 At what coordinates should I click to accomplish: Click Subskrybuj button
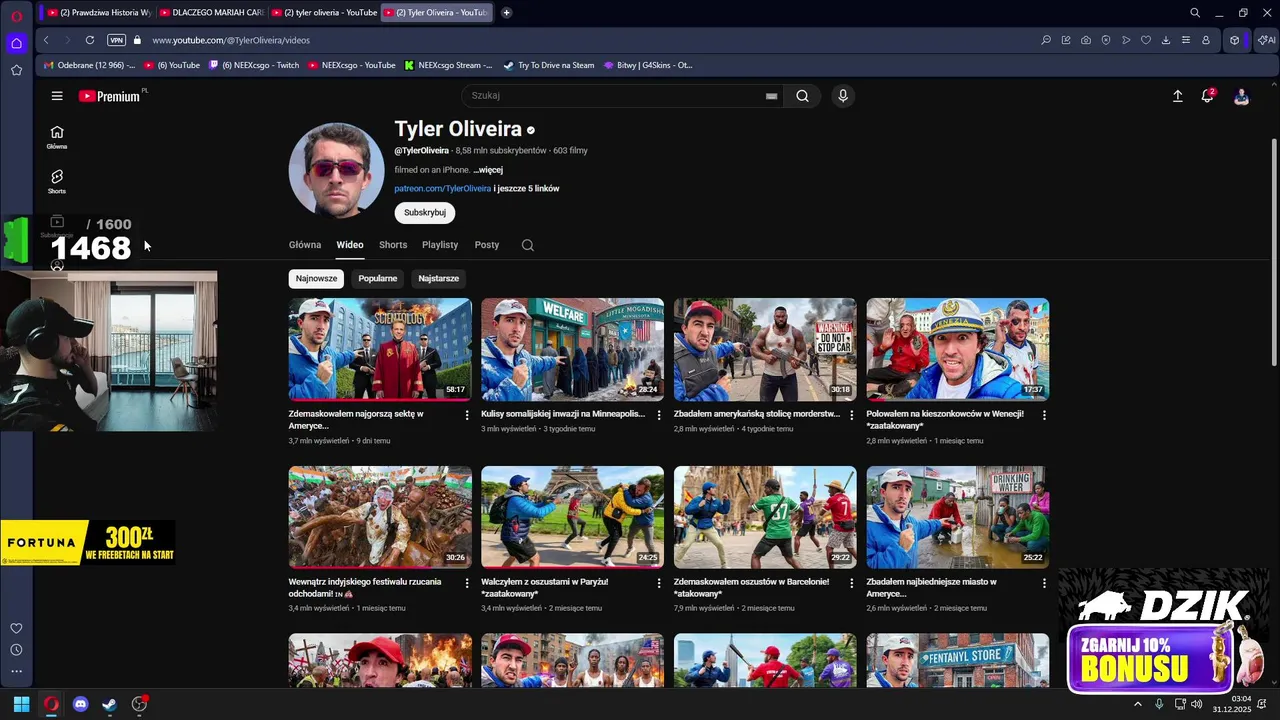(425, 212)
